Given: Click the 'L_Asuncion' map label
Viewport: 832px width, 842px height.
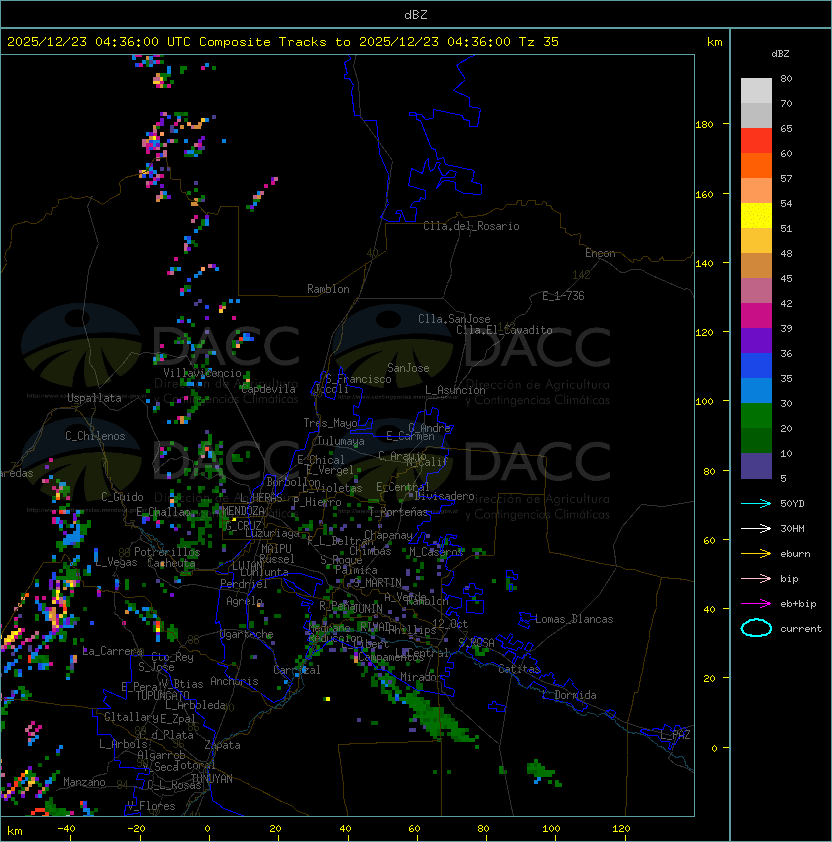Looking at the screenshot, I should tap(455, 390).
